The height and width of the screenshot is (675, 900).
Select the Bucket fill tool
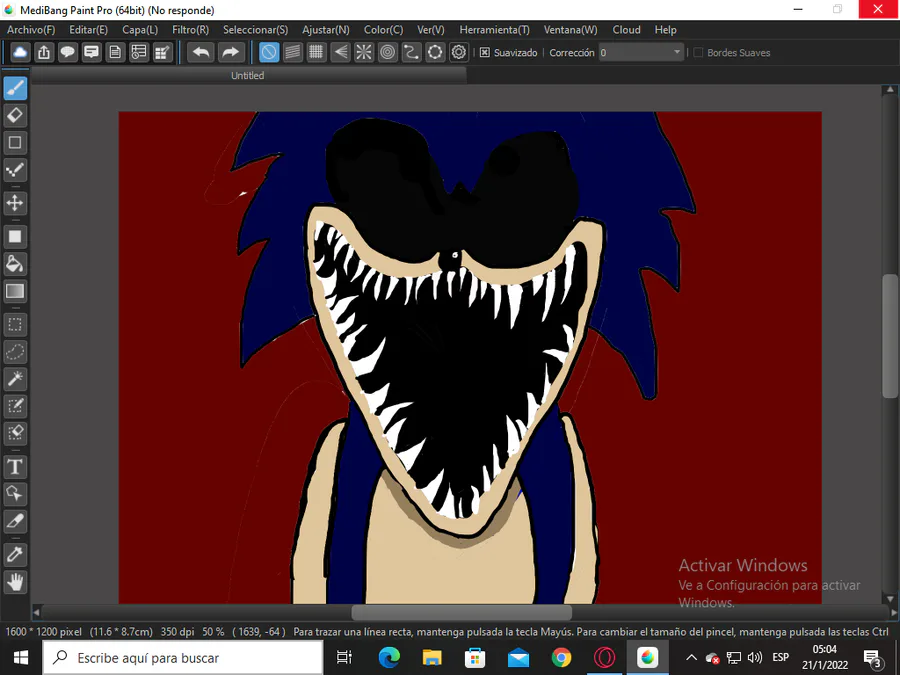click(x=15, y=264)
